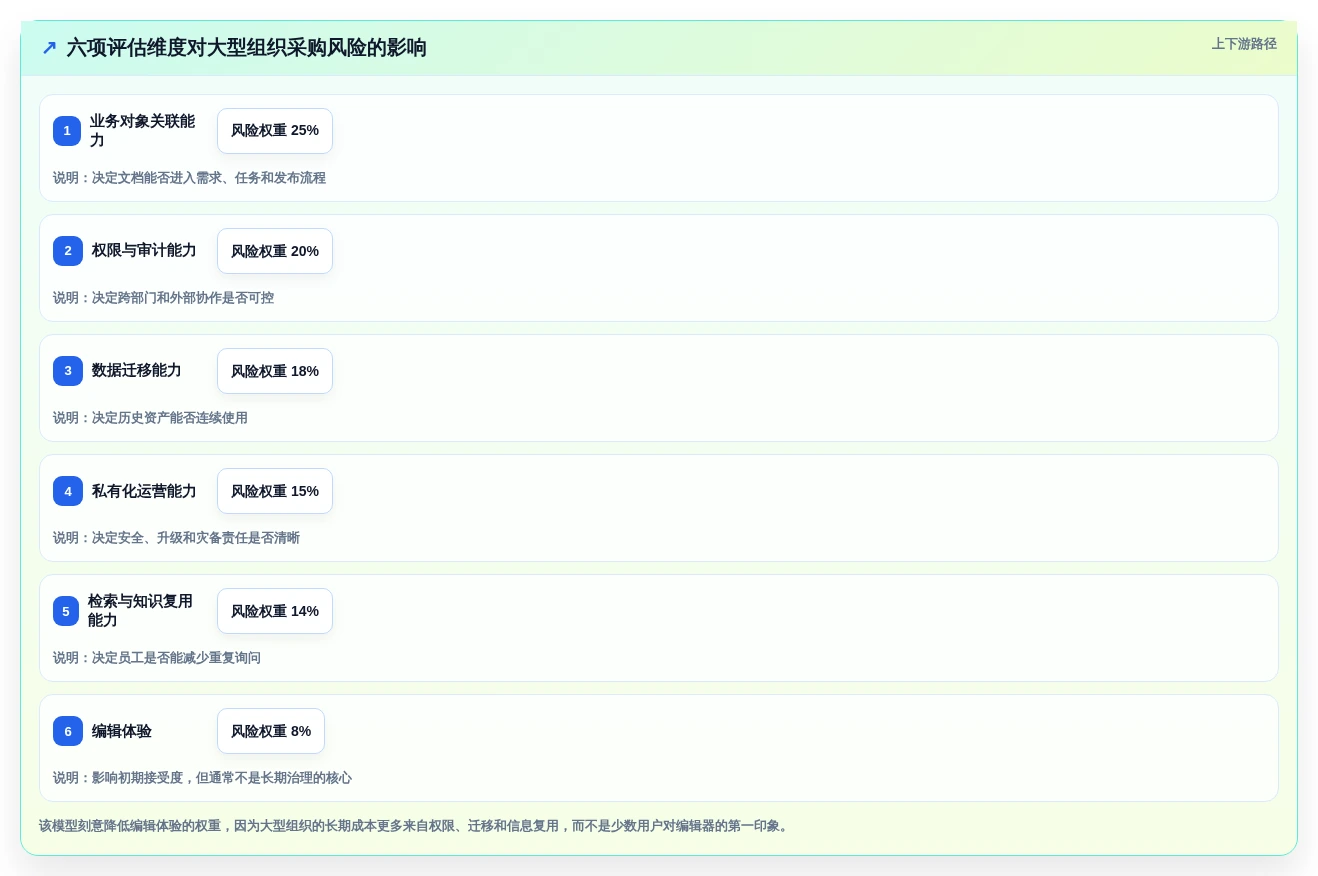Select step number 3 badge

pyautogui.click(x=68, y=371)
